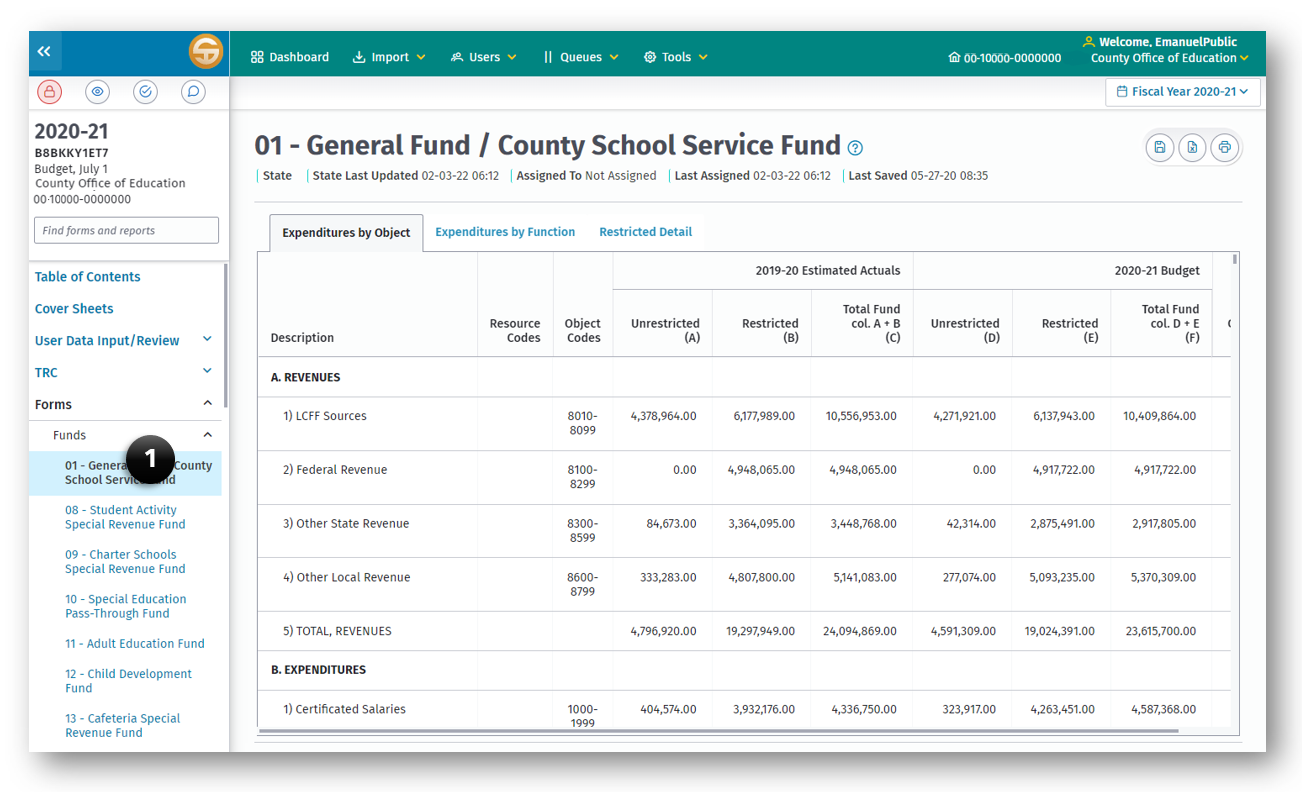
Task: Switch to the Expenditures by Function tab
Action: pos(505,231)
